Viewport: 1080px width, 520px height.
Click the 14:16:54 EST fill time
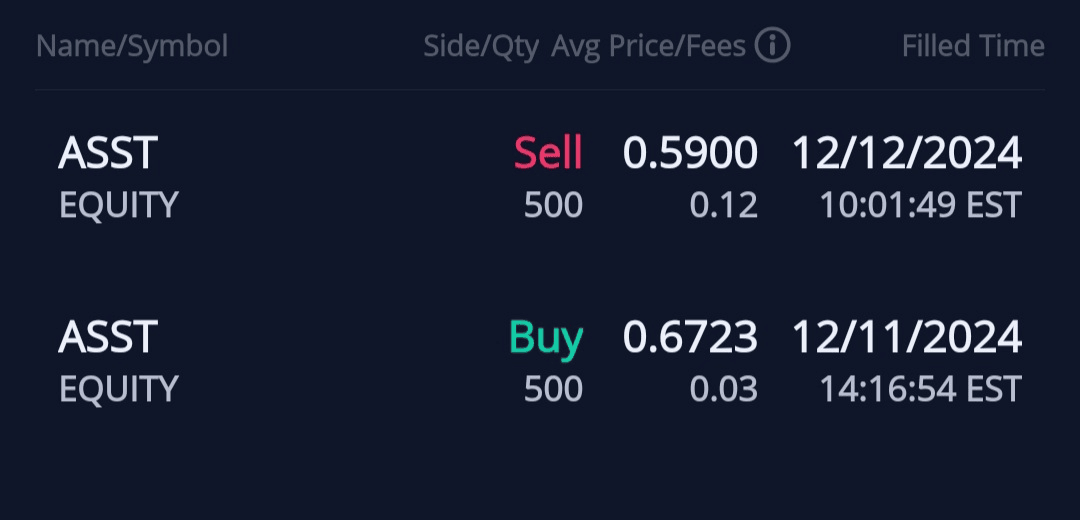click(920, 389)
